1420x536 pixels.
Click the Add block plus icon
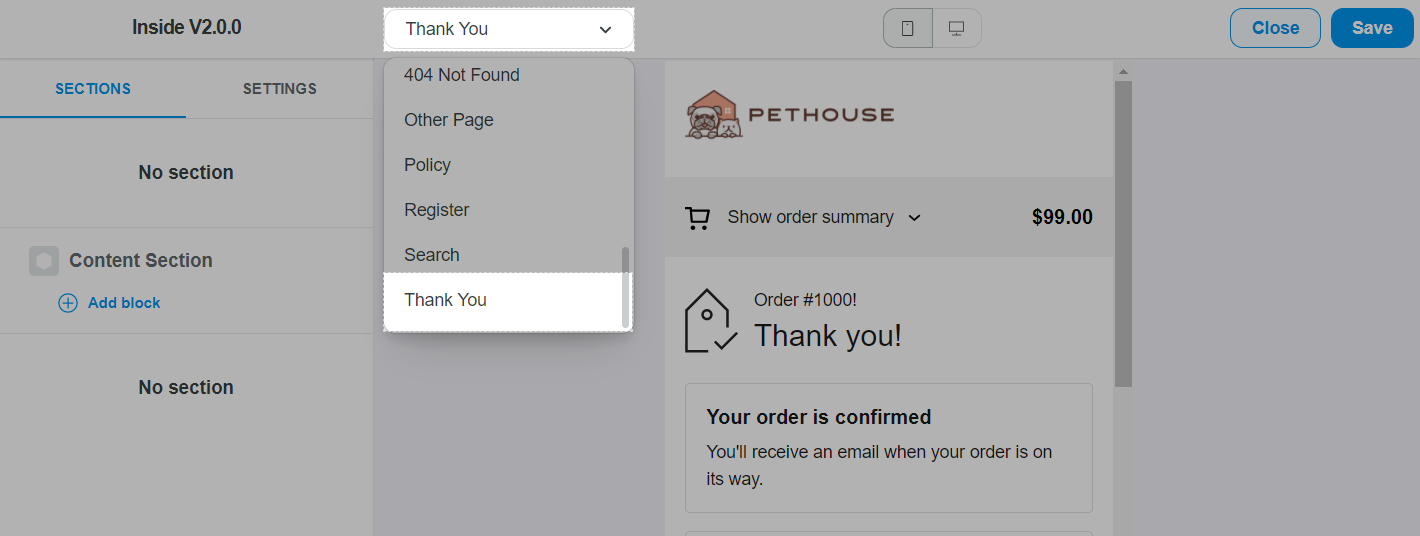tap(68, 303)
